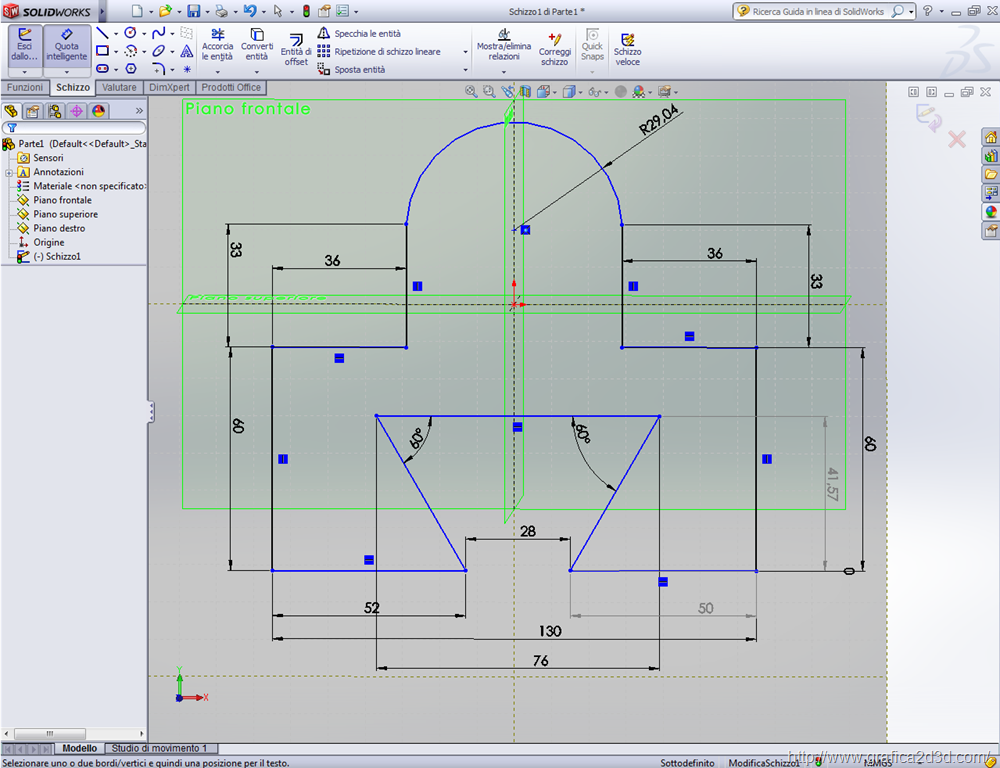
Task: Switch to the Valutare tab
Action: tap(120, 88)
